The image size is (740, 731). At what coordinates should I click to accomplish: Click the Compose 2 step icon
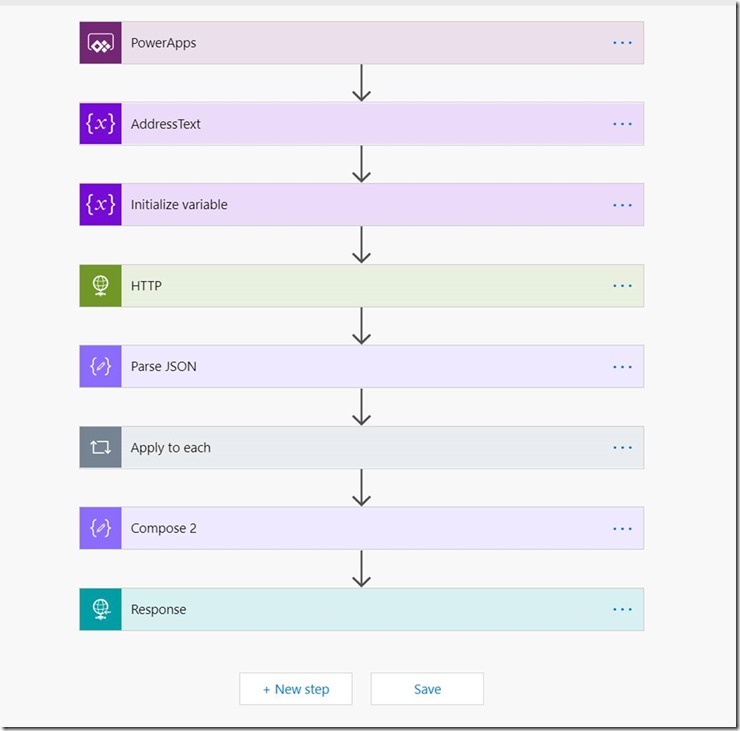pyautogui.click(x=100, y=528)
